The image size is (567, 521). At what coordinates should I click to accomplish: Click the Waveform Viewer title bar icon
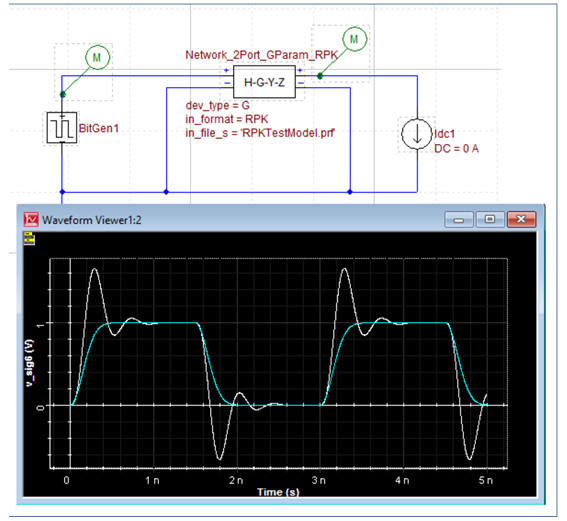tap(31, 219)
